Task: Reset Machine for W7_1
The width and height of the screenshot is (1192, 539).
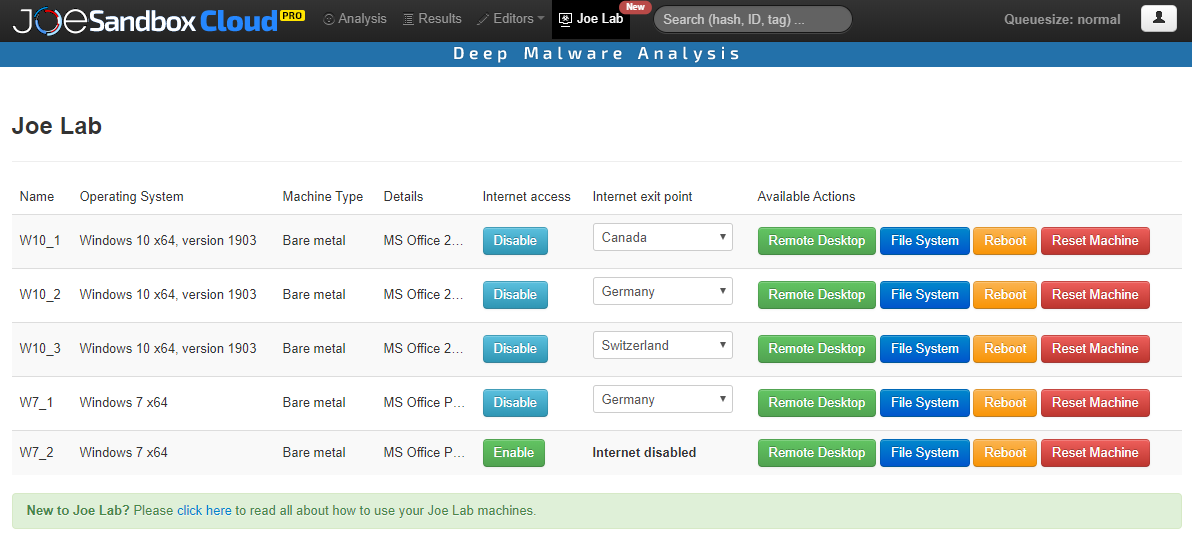Action: 1095,403
